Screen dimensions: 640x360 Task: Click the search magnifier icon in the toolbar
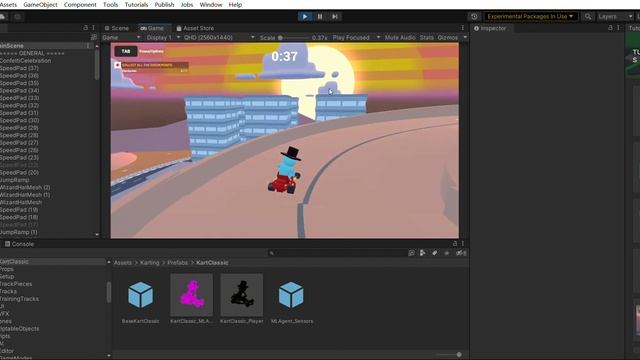[x=588, y=16]
